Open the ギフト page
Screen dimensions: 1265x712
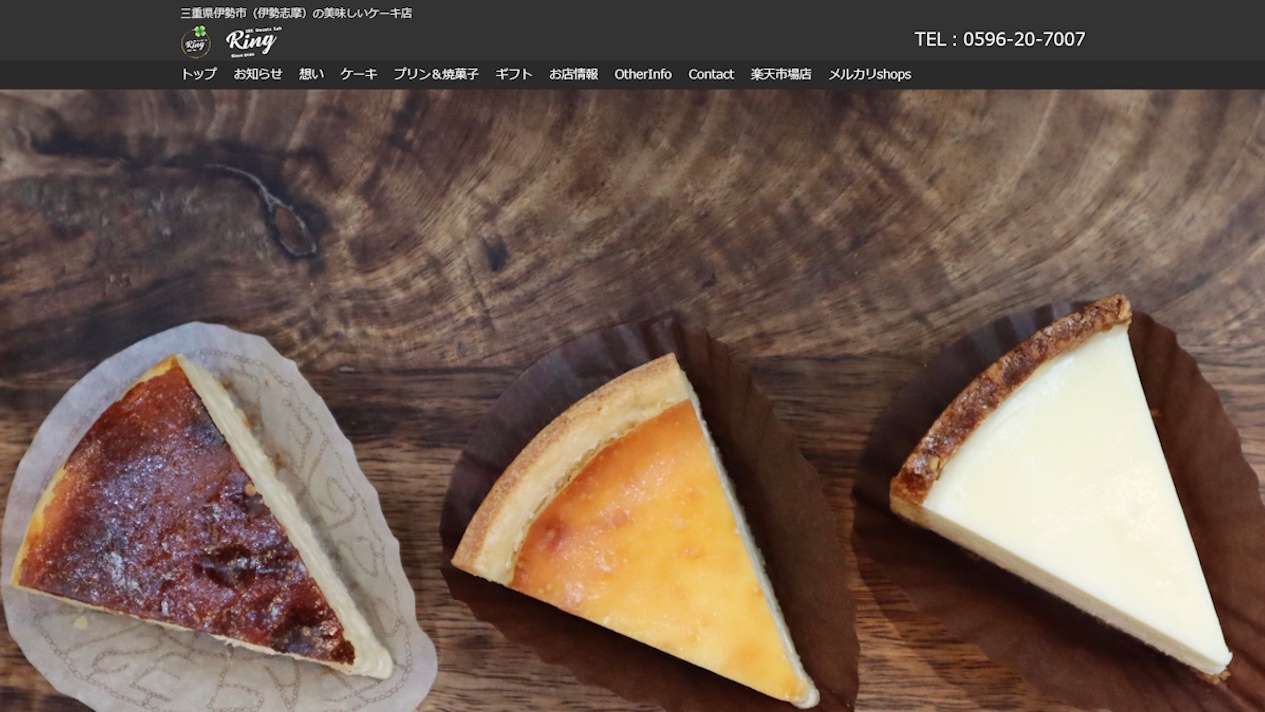(514, 74)
